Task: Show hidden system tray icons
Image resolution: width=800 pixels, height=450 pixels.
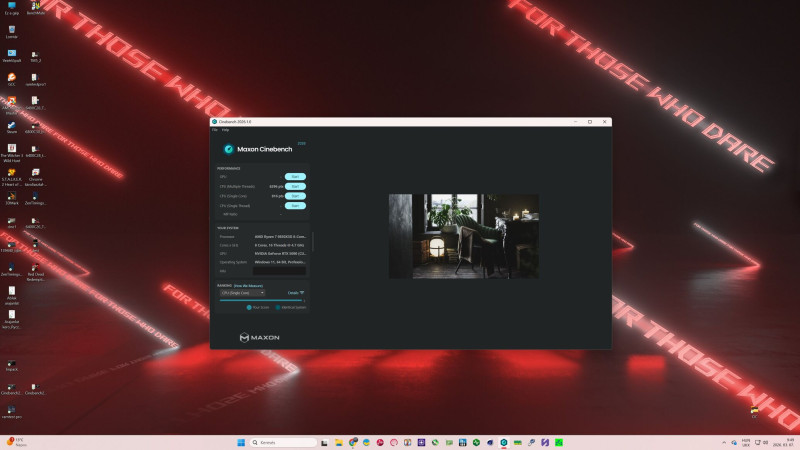Action: click(x=723, y=442)
